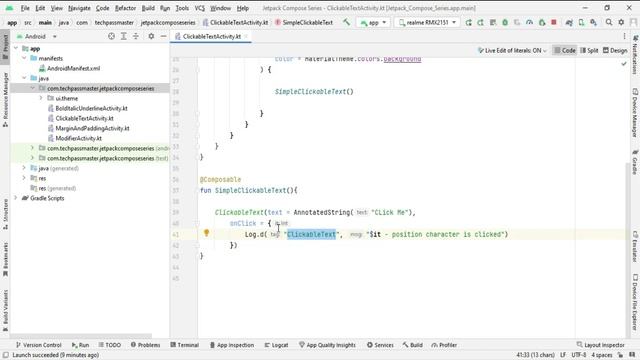The image size is (640, 360).
Task: Open the Layout Inspector tool window
Action: pos(600,345)
